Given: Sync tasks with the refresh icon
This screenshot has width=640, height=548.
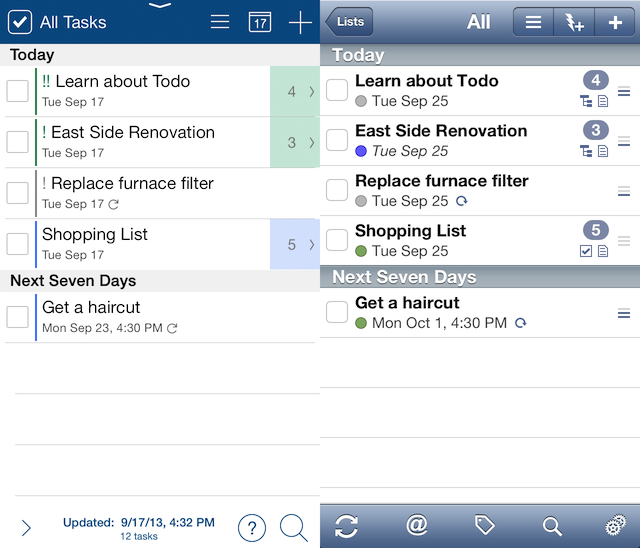Looking at the screenshot, I should click(346, 526).
